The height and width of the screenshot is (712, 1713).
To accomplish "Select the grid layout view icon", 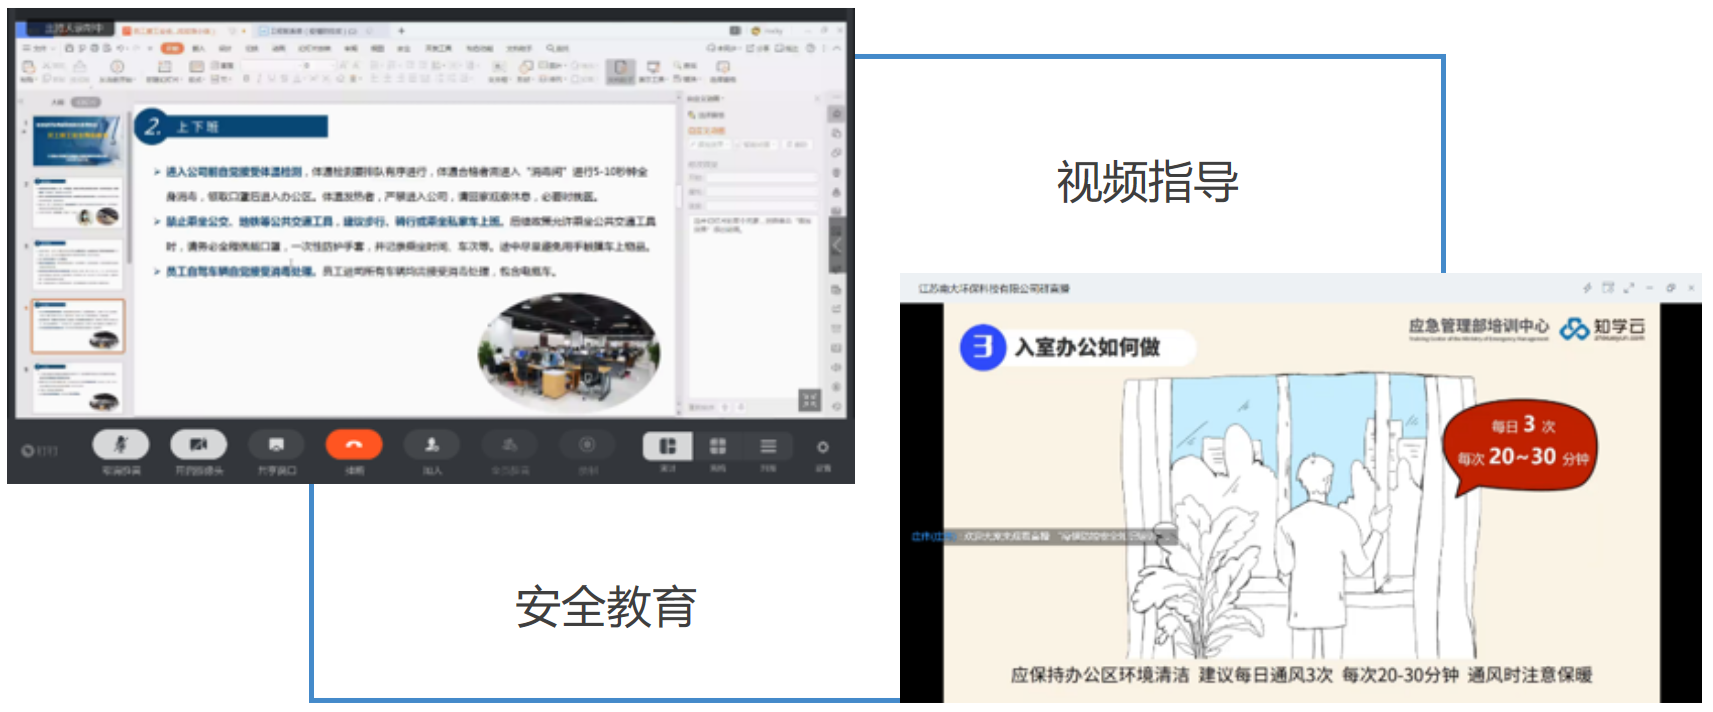I will tap(718, 446).
